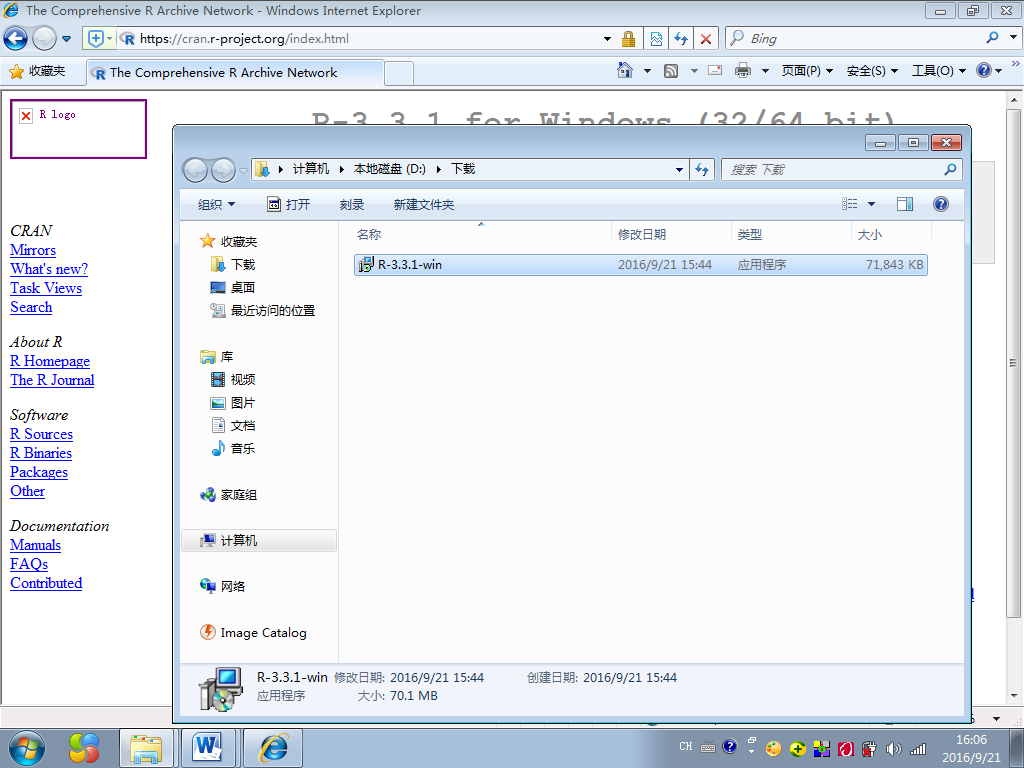The image size is (1024, 768).
Task: Click the IE forward navigation button
Action: click(x=44, y=39)
